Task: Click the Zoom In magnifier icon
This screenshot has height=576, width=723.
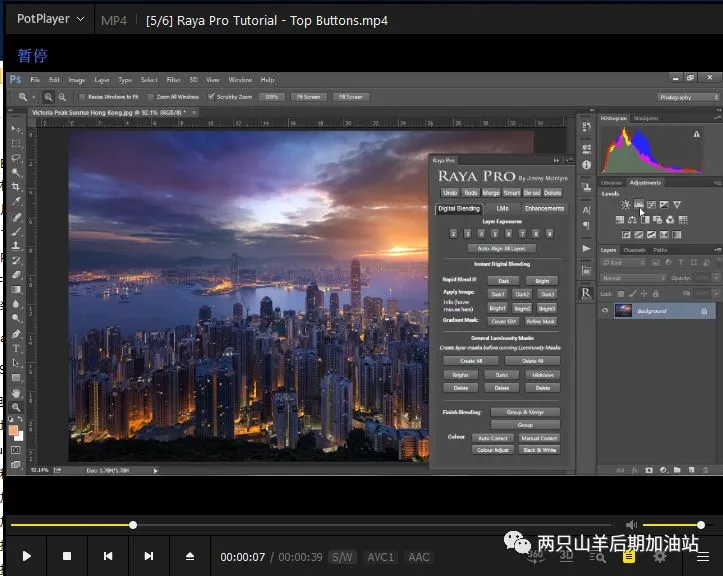Action: (48, 97)
